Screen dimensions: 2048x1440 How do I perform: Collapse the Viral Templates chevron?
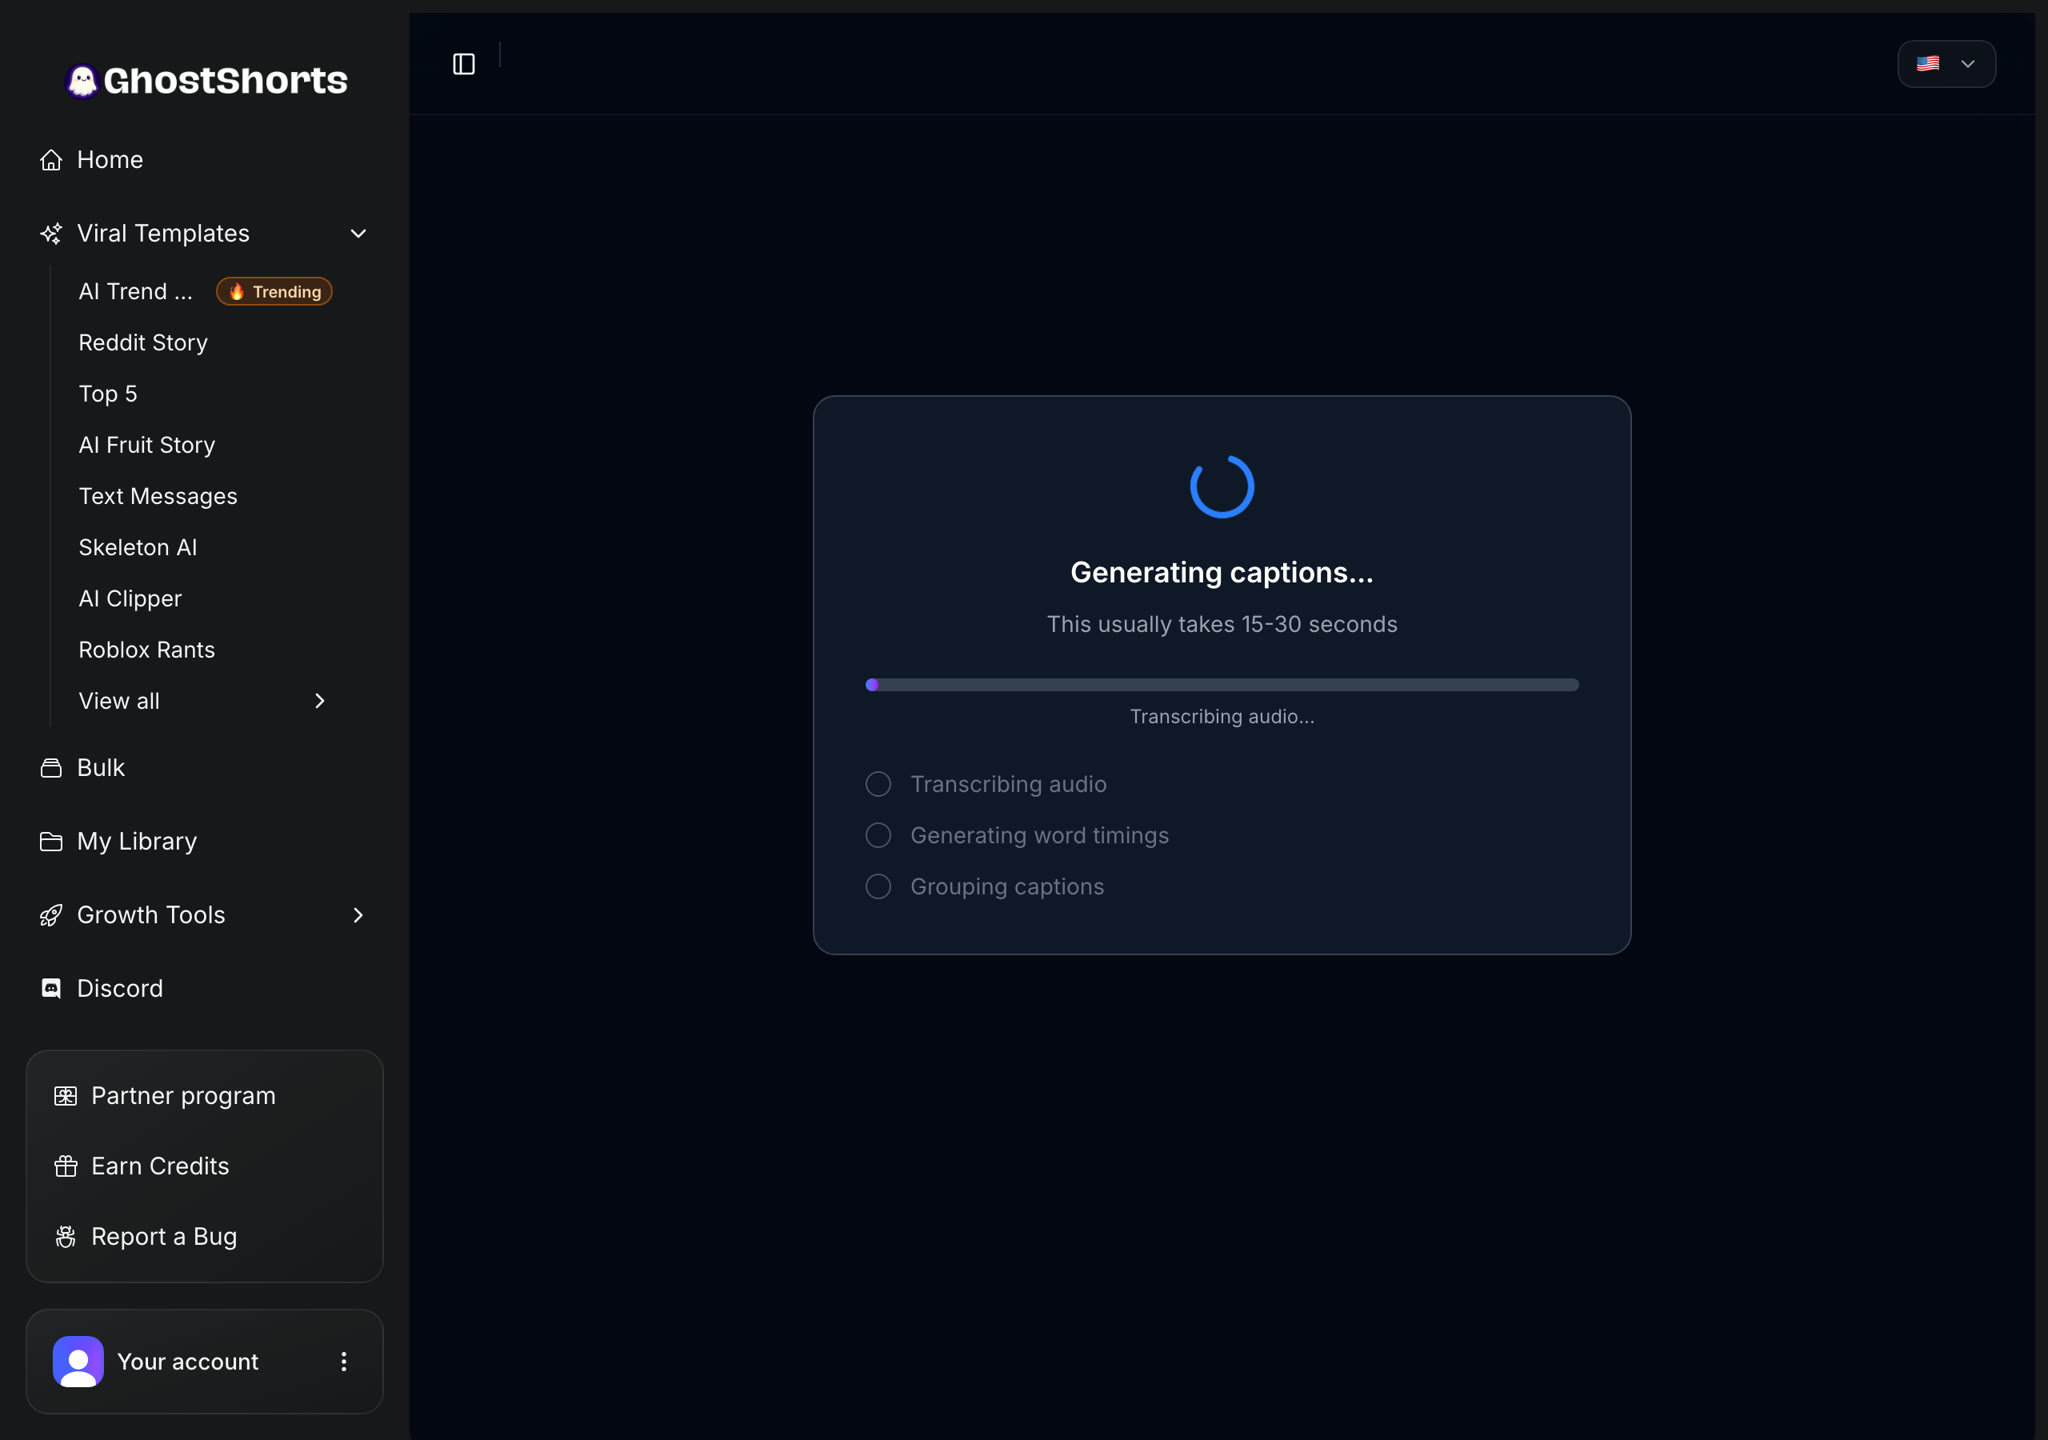tap(358, 234)
